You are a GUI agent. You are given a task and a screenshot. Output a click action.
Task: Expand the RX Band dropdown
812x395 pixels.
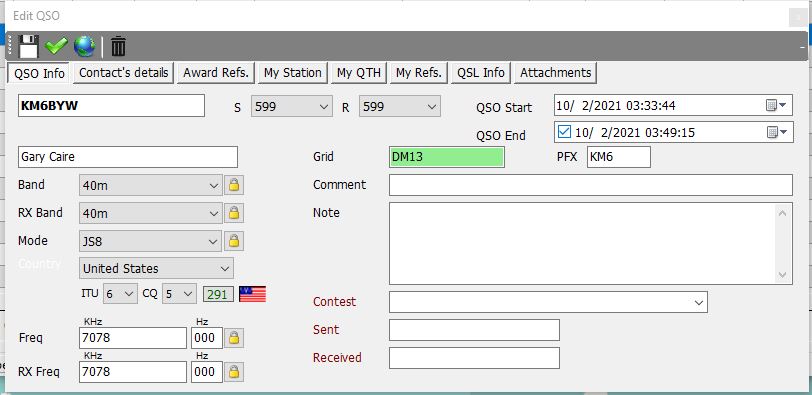(151, 213)
